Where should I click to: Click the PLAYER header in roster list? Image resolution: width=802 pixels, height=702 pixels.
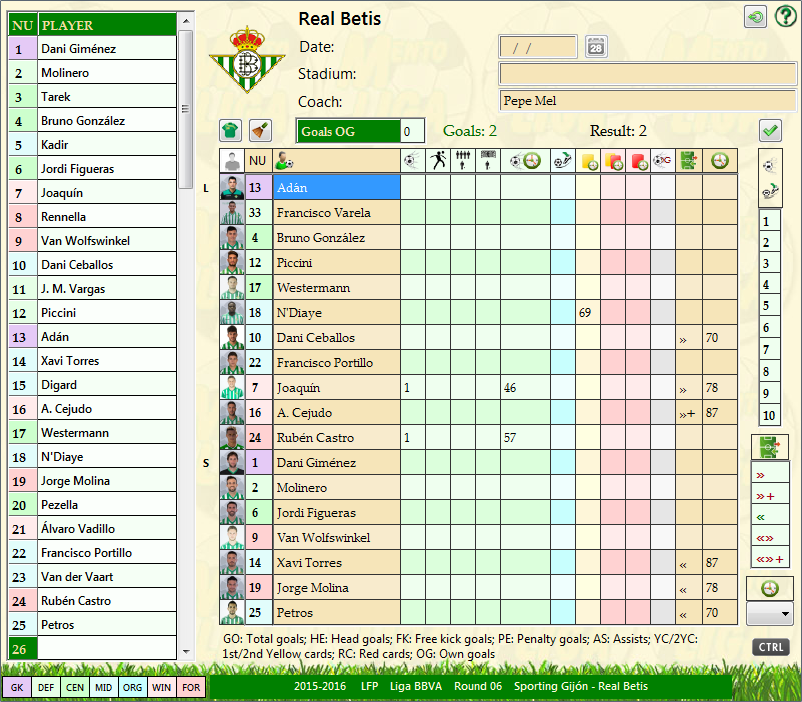tap(107, 25)
